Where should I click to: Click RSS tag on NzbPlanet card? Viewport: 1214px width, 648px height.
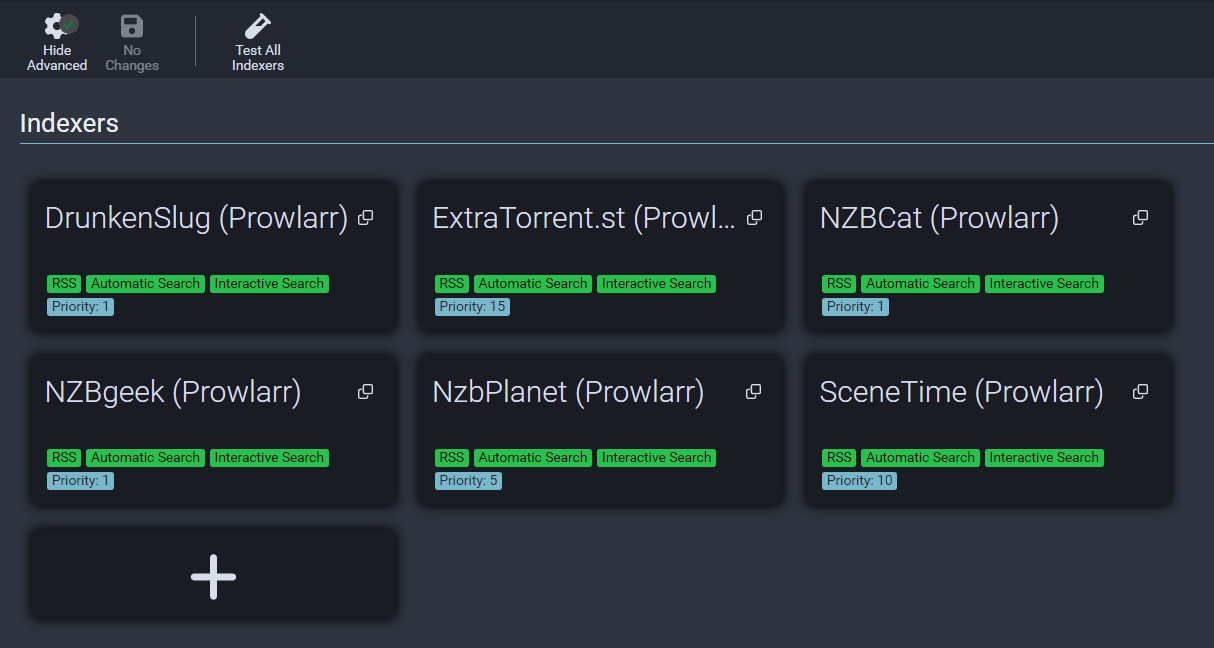tap(452, 458)
